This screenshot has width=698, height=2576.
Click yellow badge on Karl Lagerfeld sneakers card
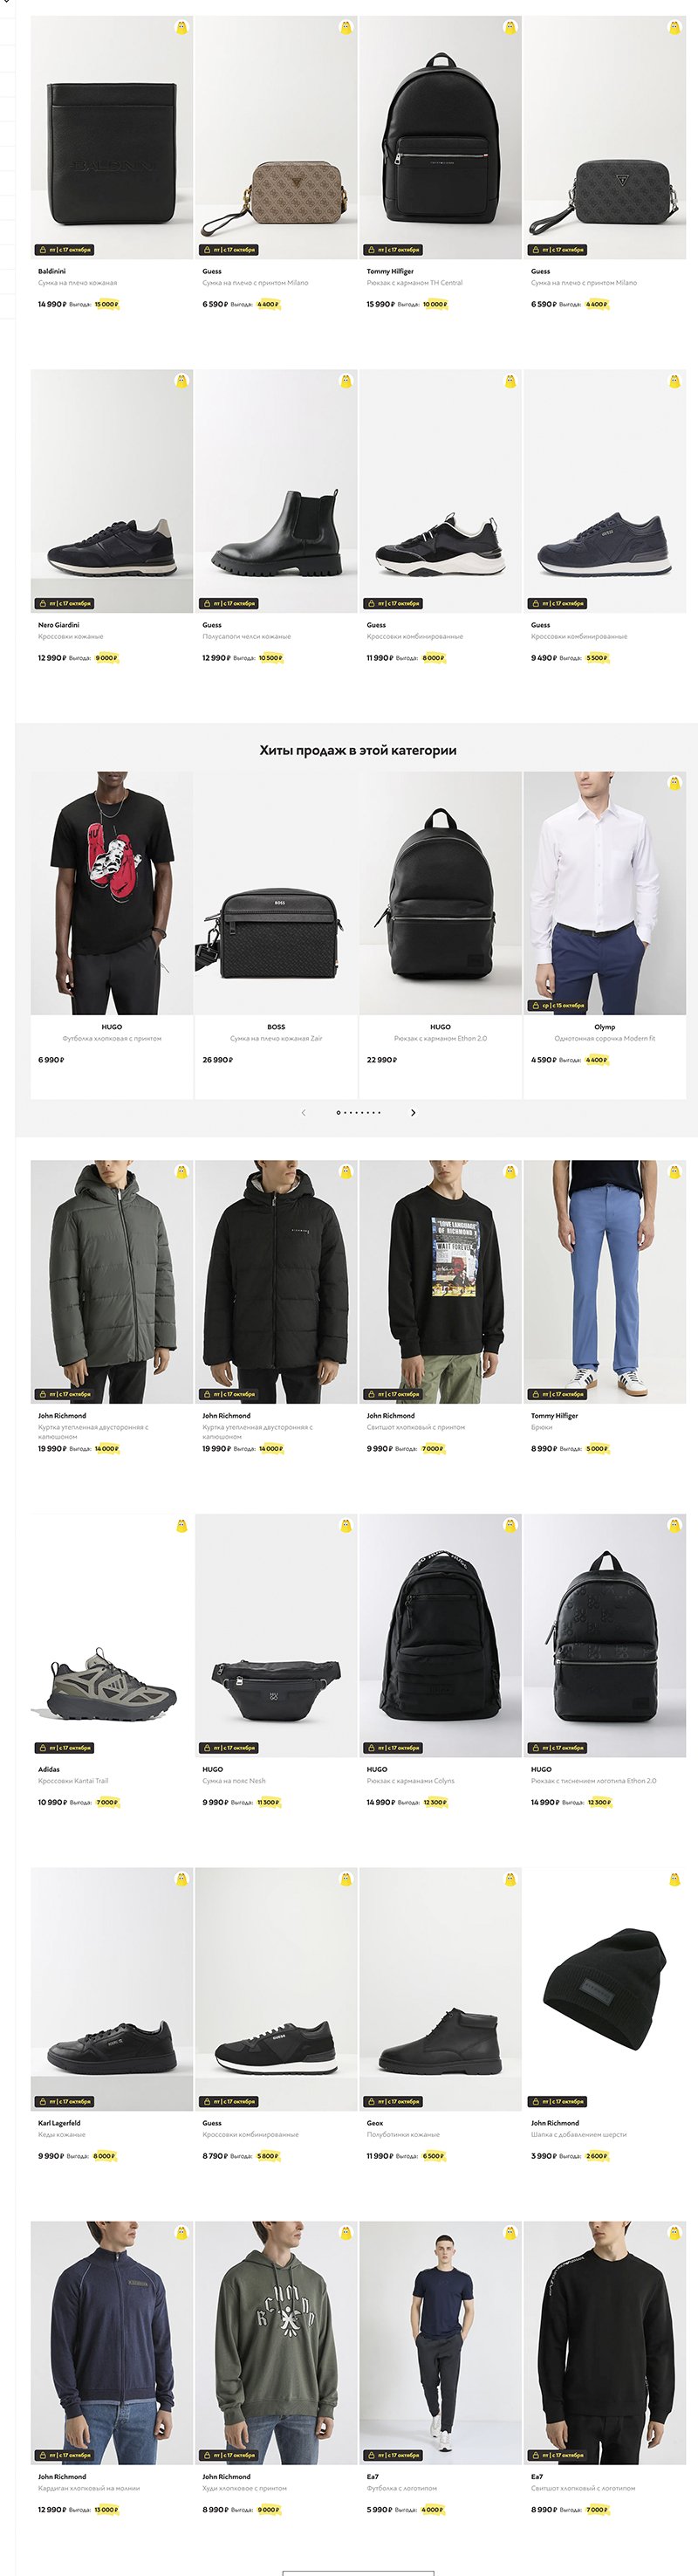click(x=181, y=1878)
